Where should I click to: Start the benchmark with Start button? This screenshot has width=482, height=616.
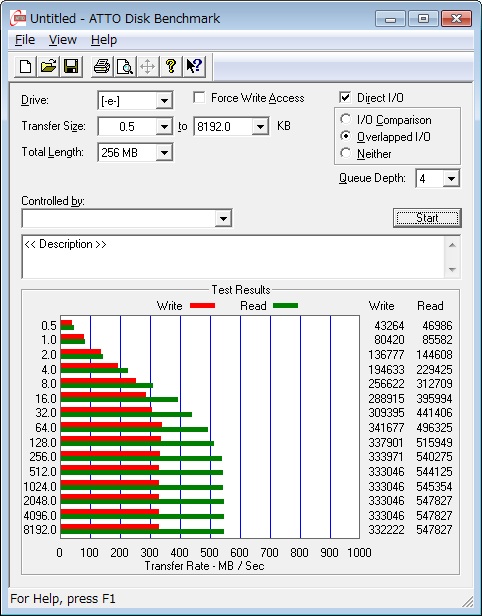(427, 218)
